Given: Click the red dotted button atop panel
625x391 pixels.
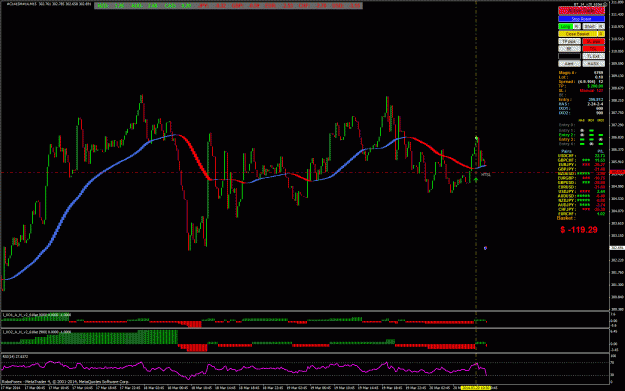Looking at the screenshot, I should (x=581, y=10).
